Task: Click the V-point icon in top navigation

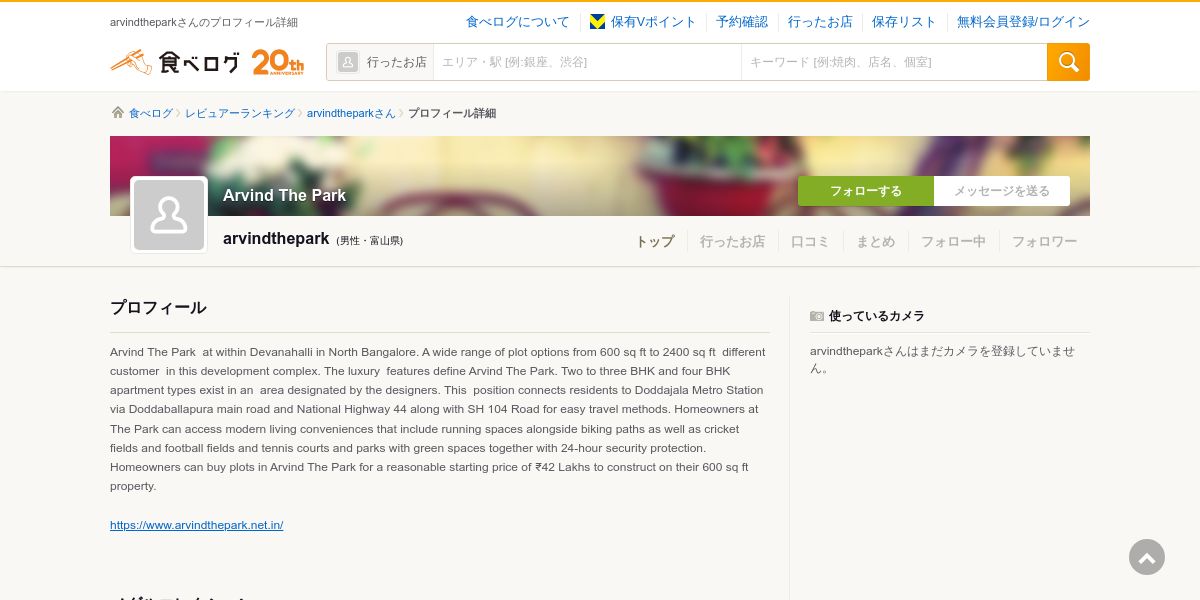Action: point(597,22)
